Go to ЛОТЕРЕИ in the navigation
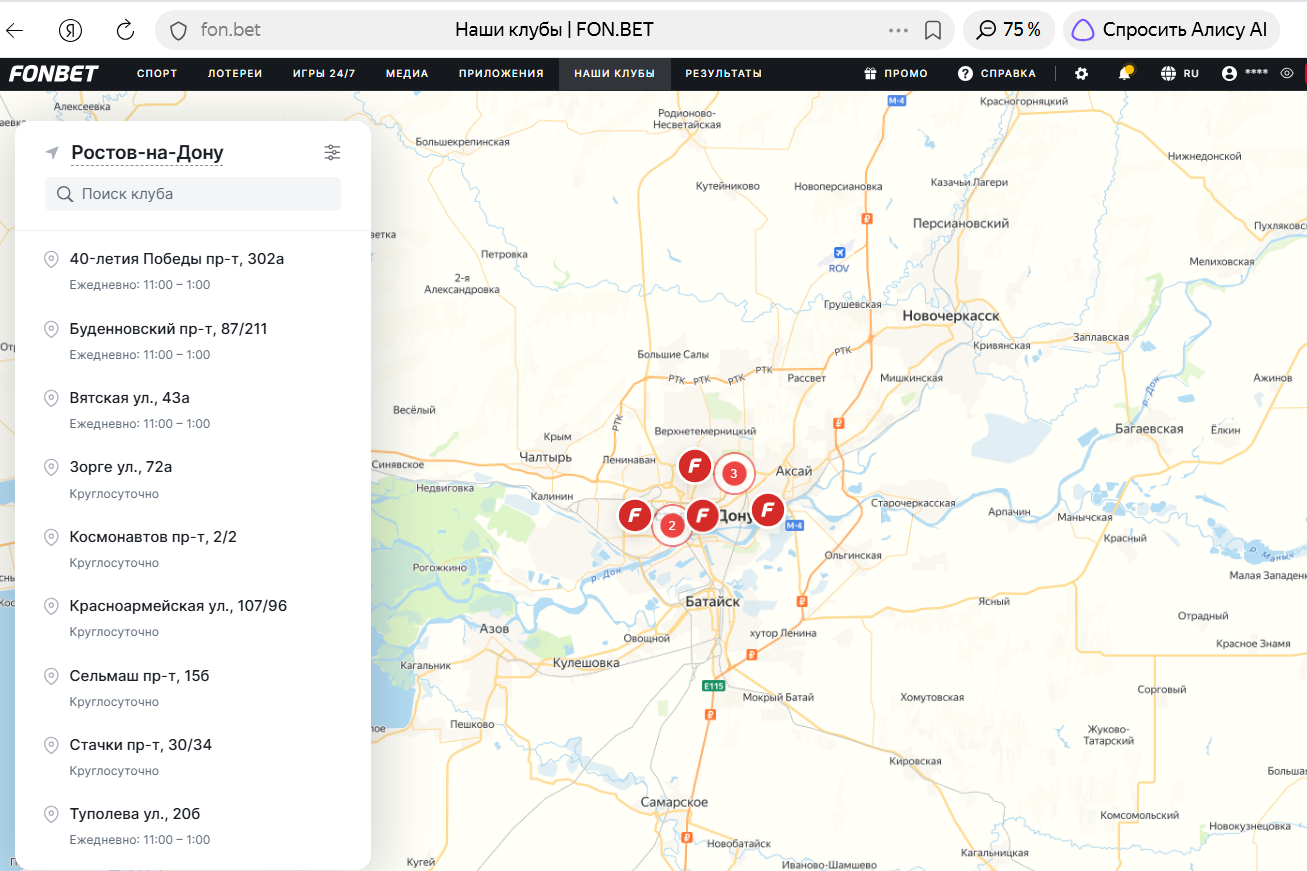 (x=235, y=73)
